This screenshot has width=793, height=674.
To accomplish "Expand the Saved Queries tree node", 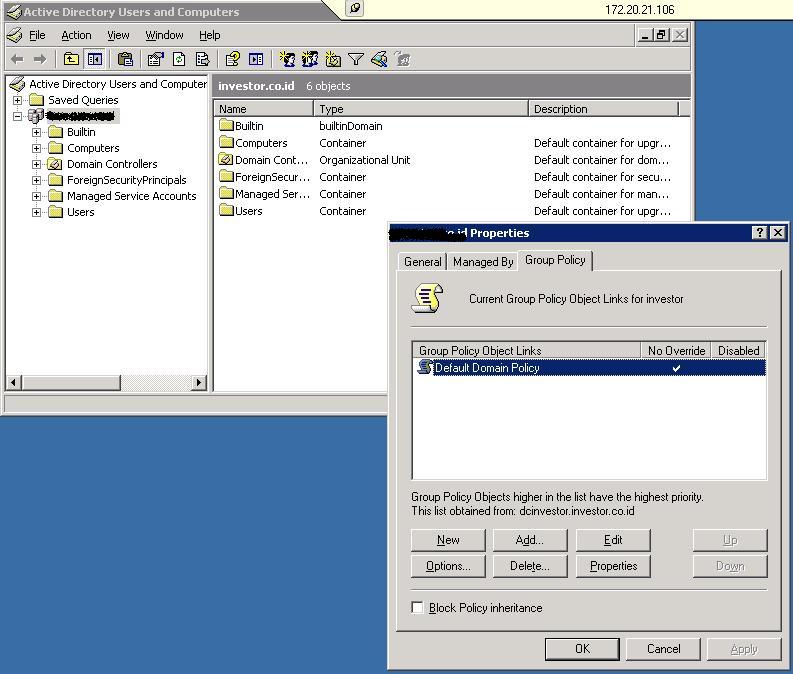I will point(18,100).
